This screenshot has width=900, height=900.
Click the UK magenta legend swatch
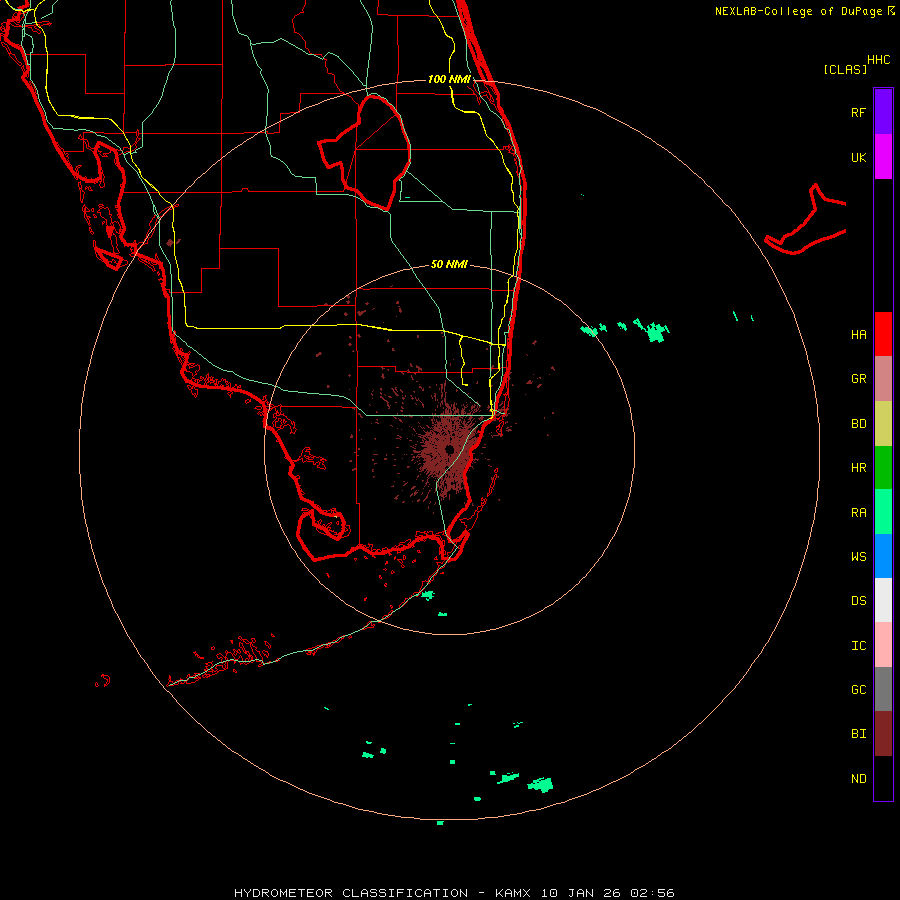pos(883,157)
